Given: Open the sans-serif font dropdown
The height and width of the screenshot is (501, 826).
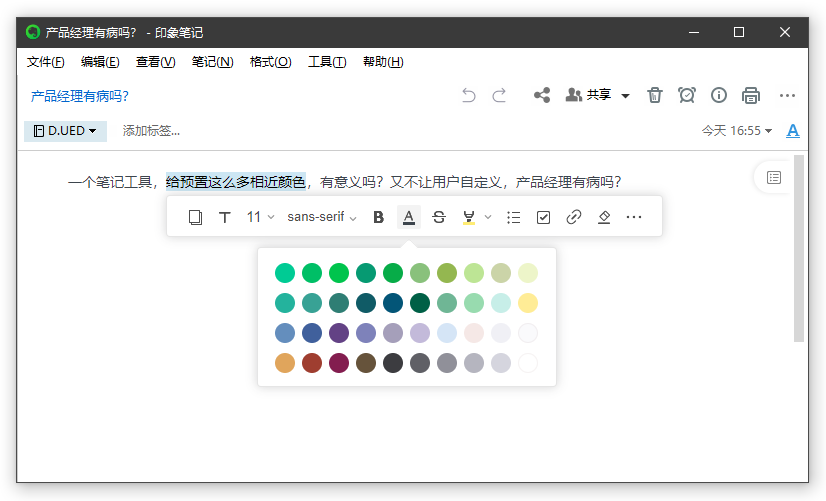Looking at the screenshot, I should 322,217.
